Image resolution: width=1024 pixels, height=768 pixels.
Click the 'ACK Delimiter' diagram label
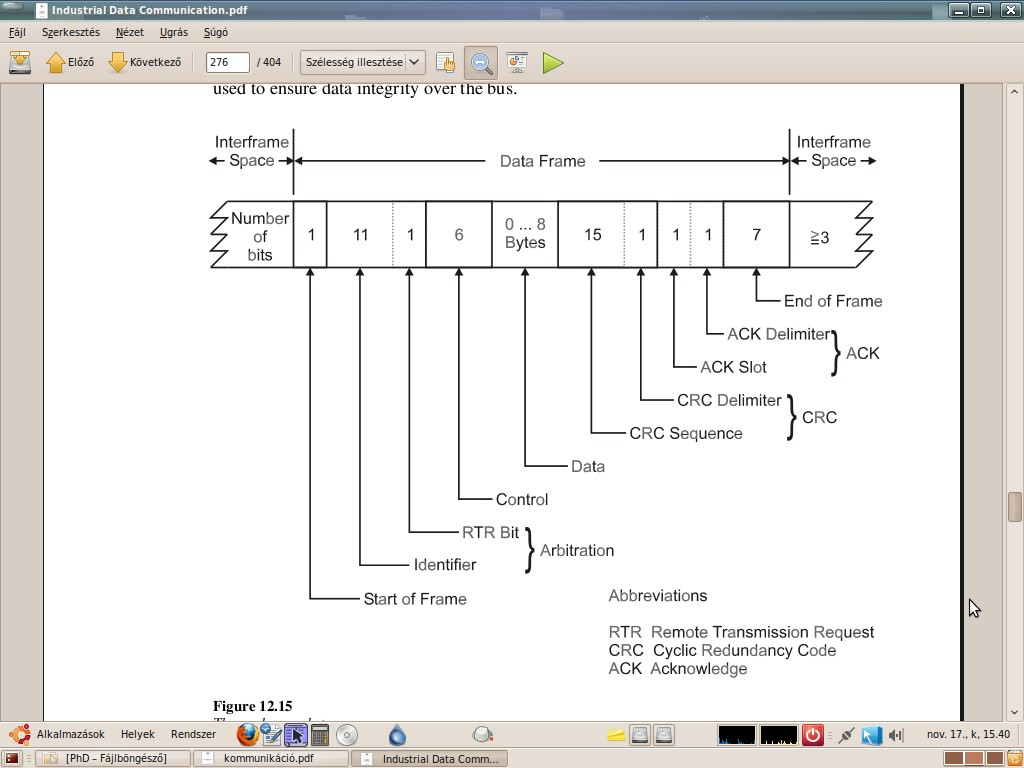tap(778, 334)
